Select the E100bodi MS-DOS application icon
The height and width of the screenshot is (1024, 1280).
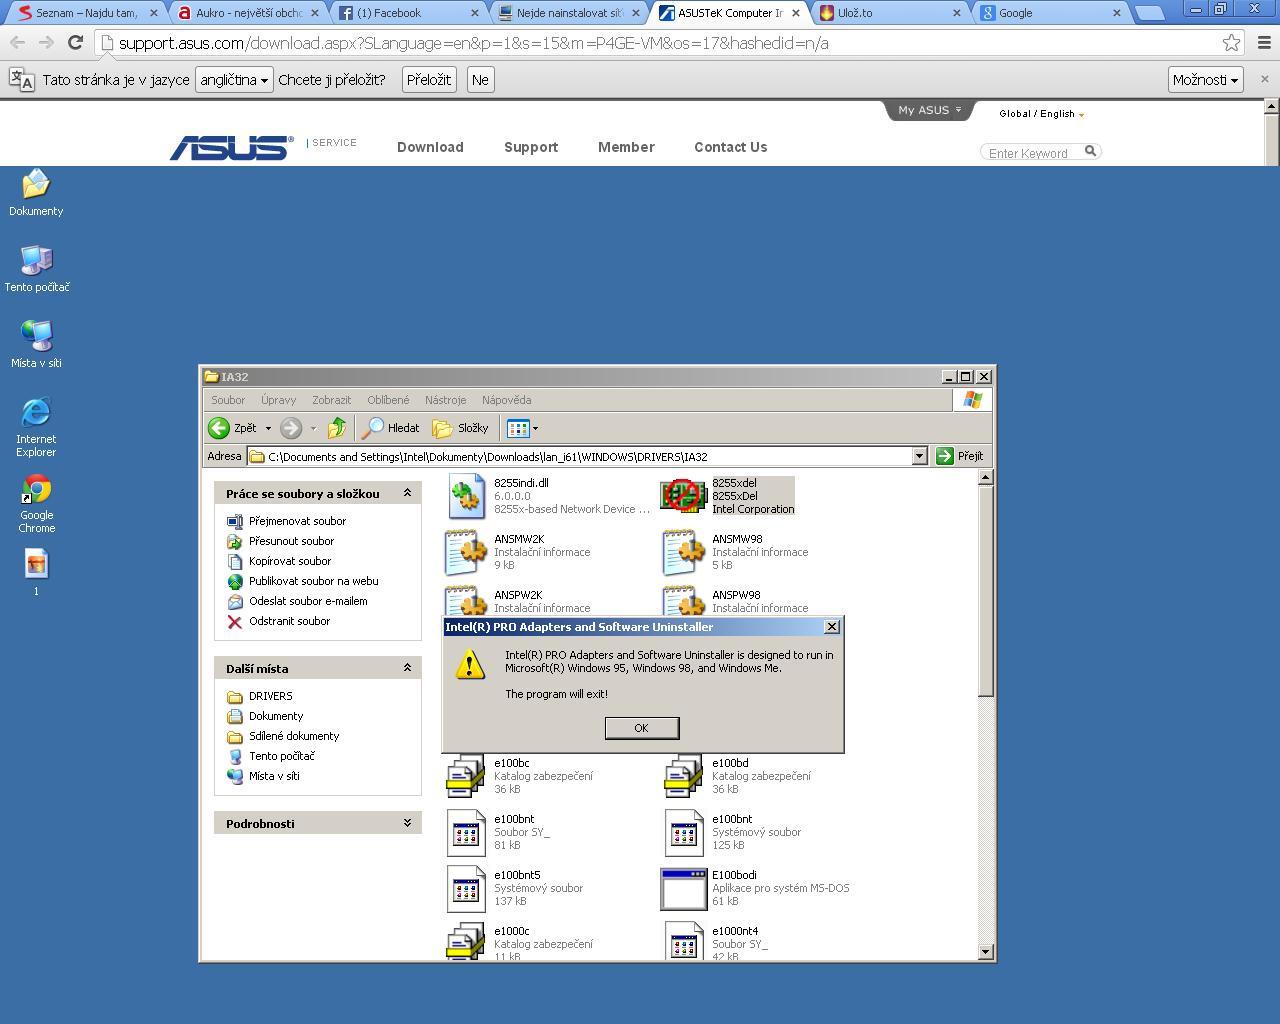coord(684,889)
